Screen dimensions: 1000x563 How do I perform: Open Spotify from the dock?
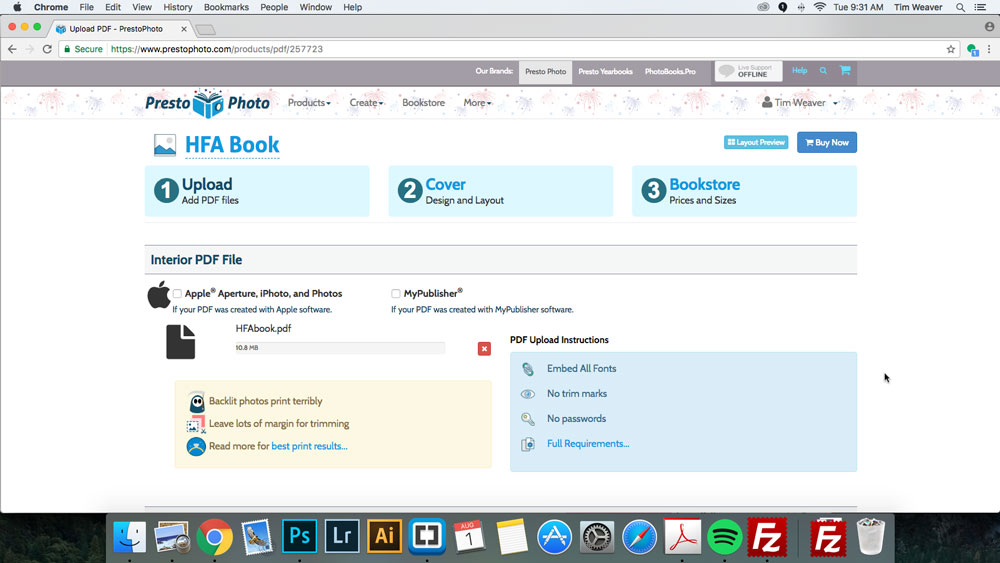[724, 537]
